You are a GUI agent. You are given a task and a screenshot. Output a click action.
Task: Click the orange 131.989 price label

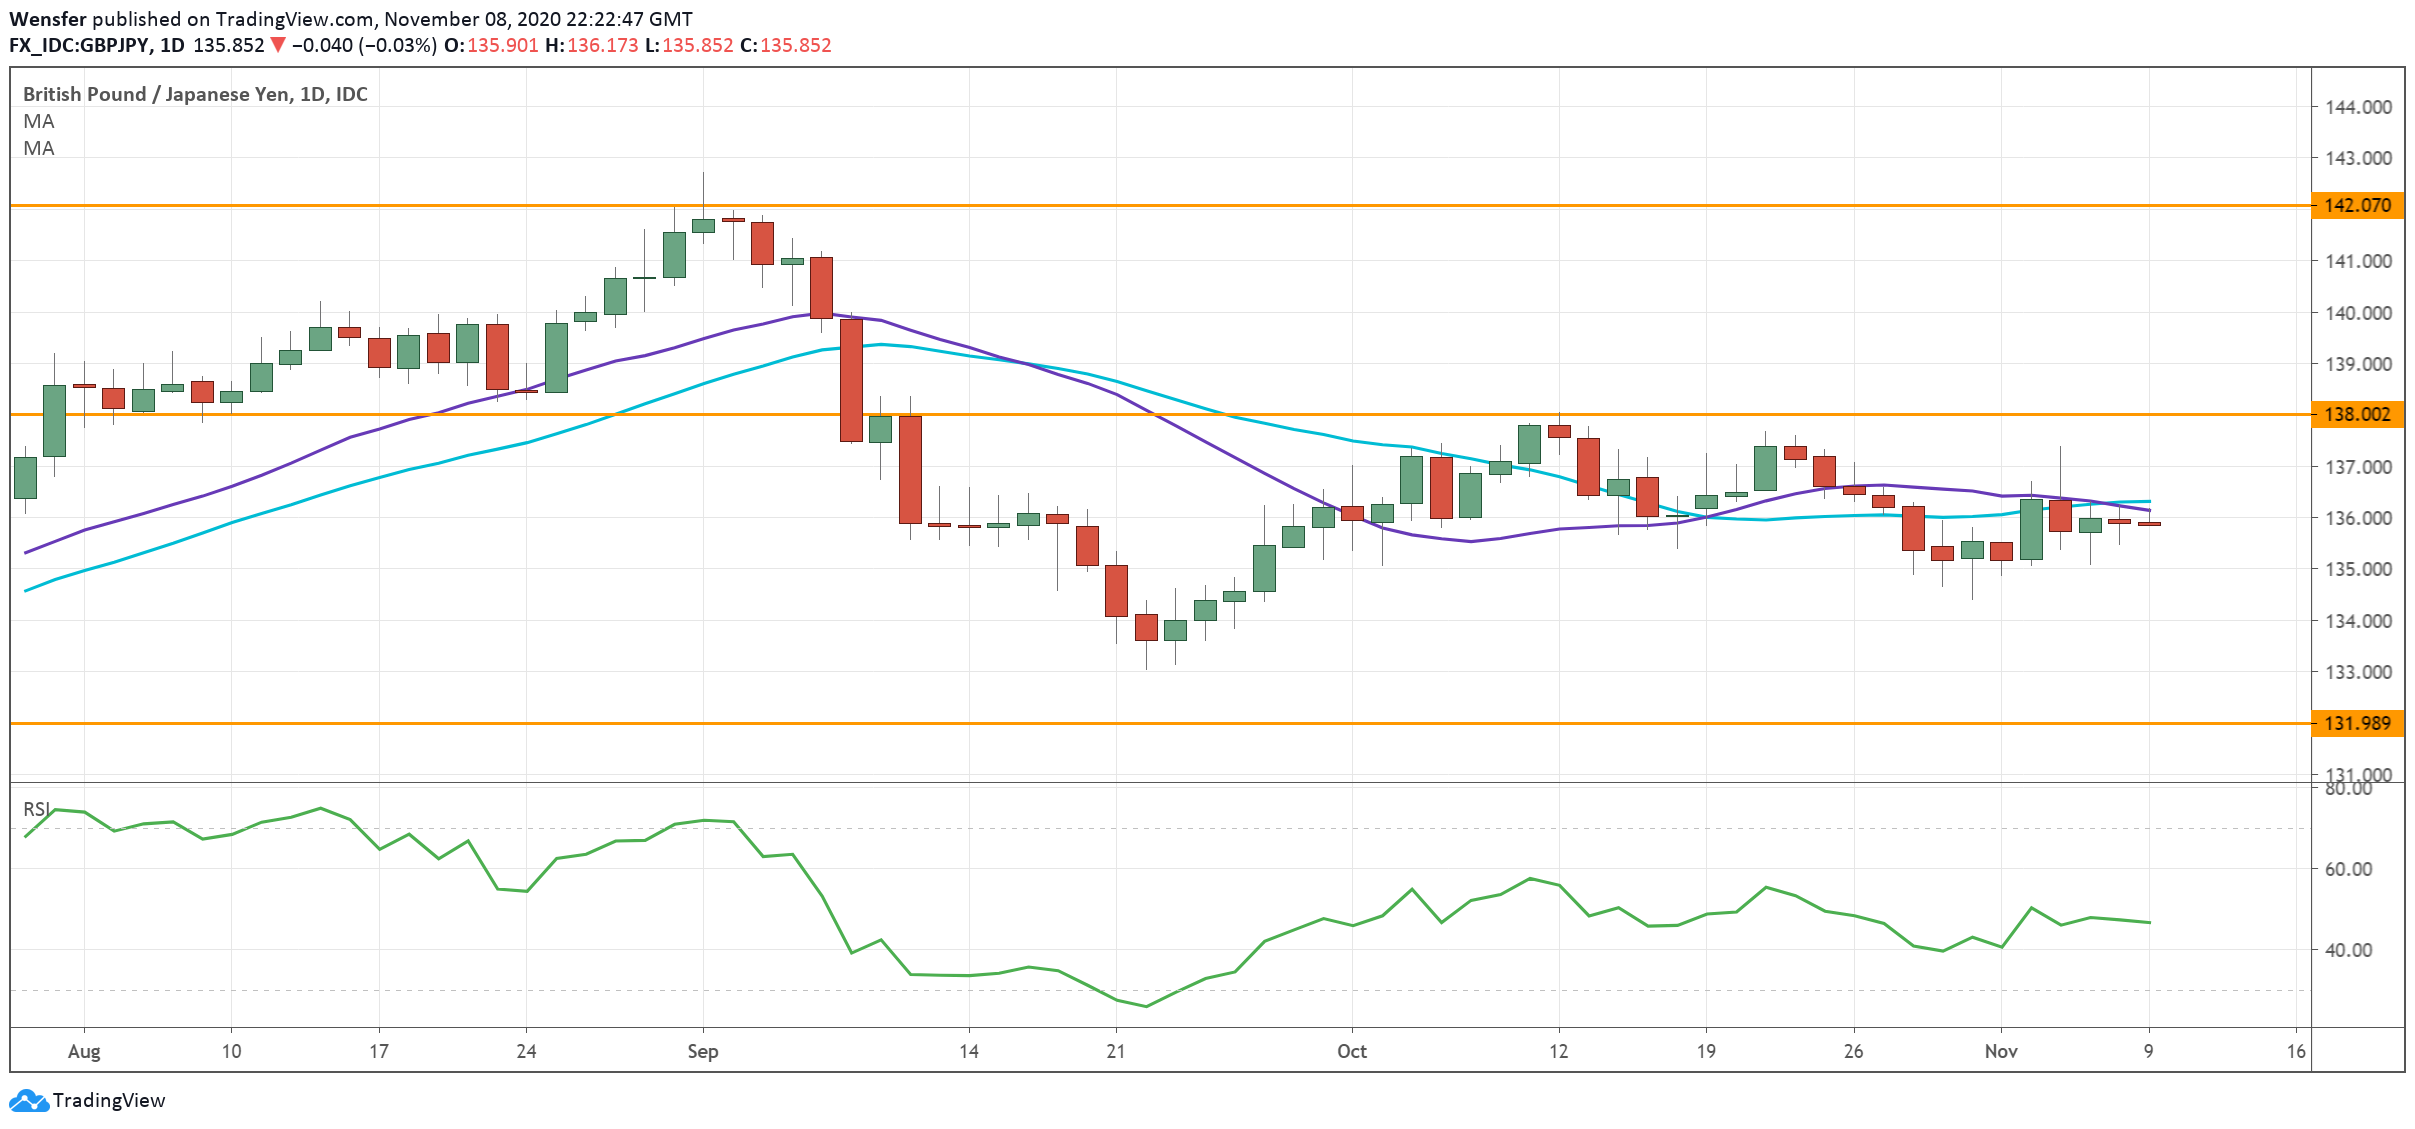pyautogui.click(x=2357, y=724)
